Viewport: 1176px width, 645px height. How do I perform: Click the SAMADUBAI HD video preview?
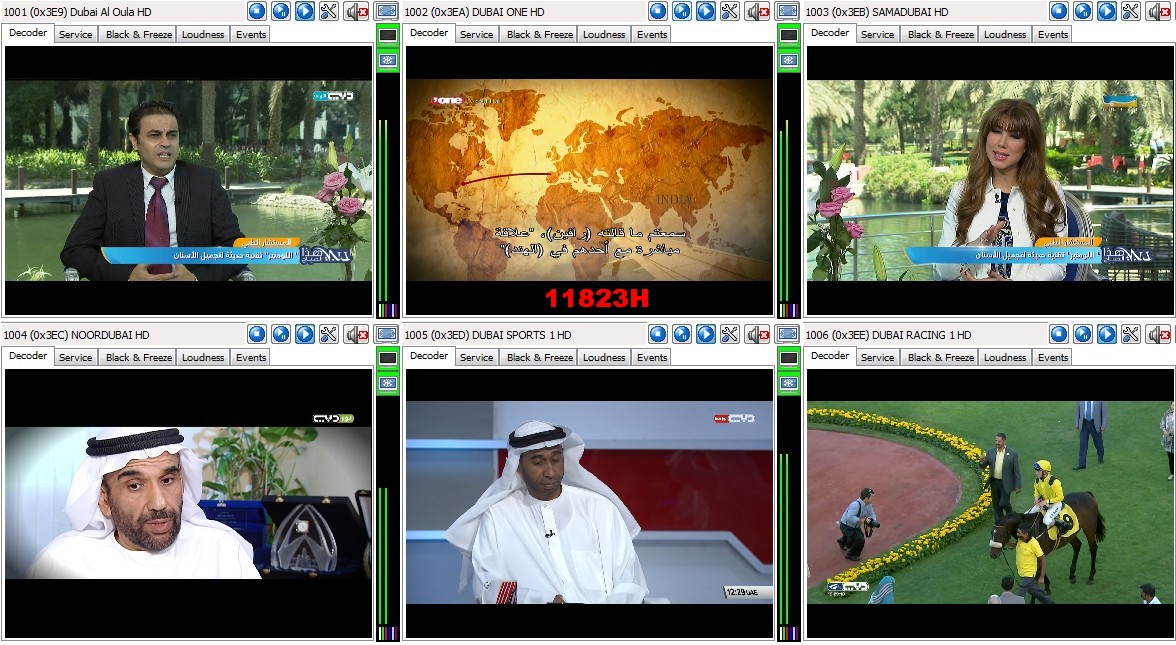[991, 180]
